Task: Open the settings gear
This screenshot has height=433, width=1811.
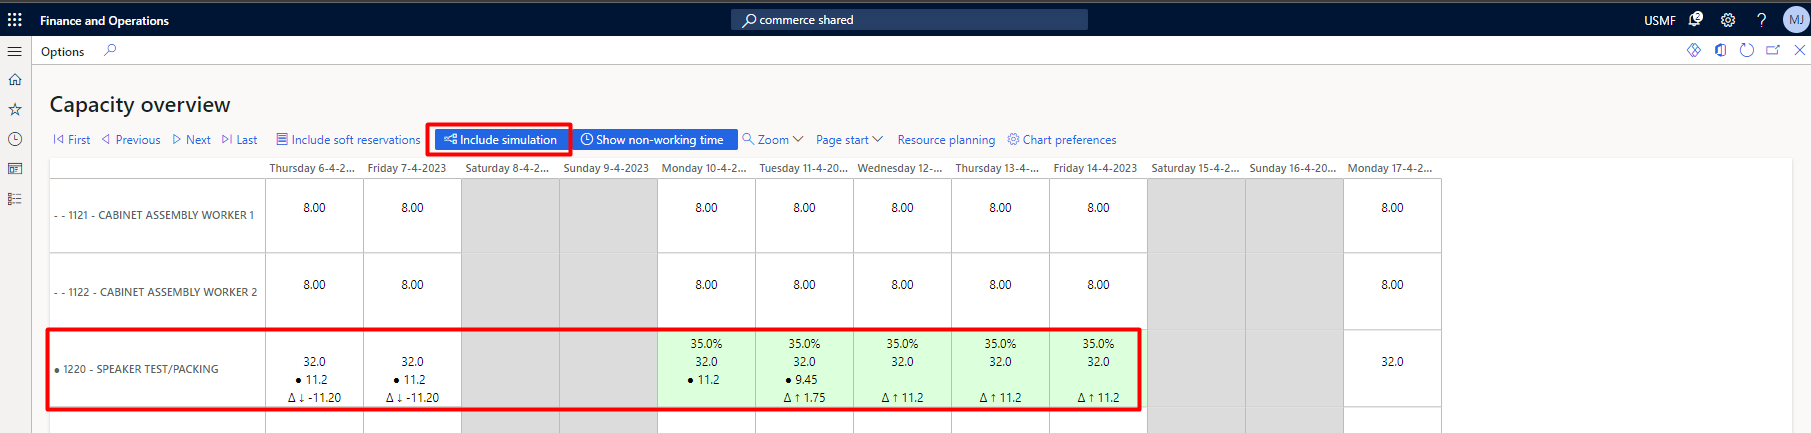Action: [1728, 20]
